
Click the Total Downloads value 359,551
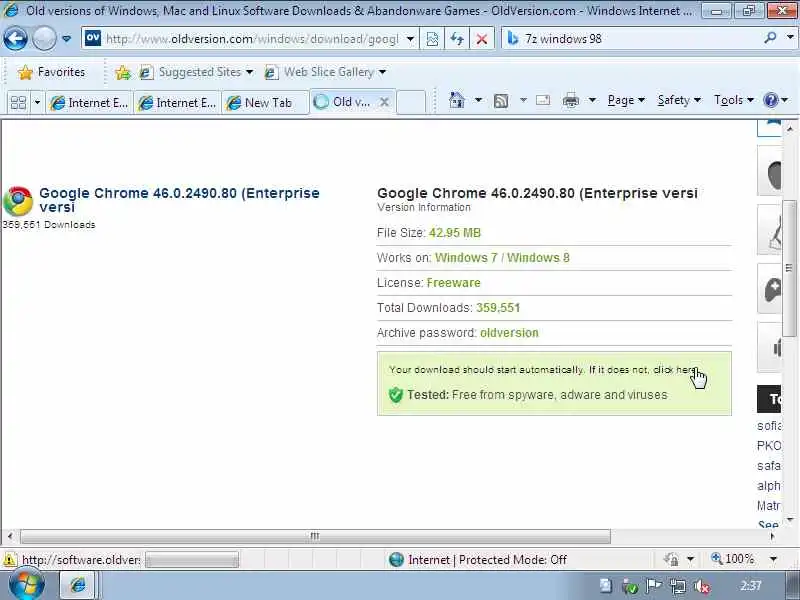point(498,308)
